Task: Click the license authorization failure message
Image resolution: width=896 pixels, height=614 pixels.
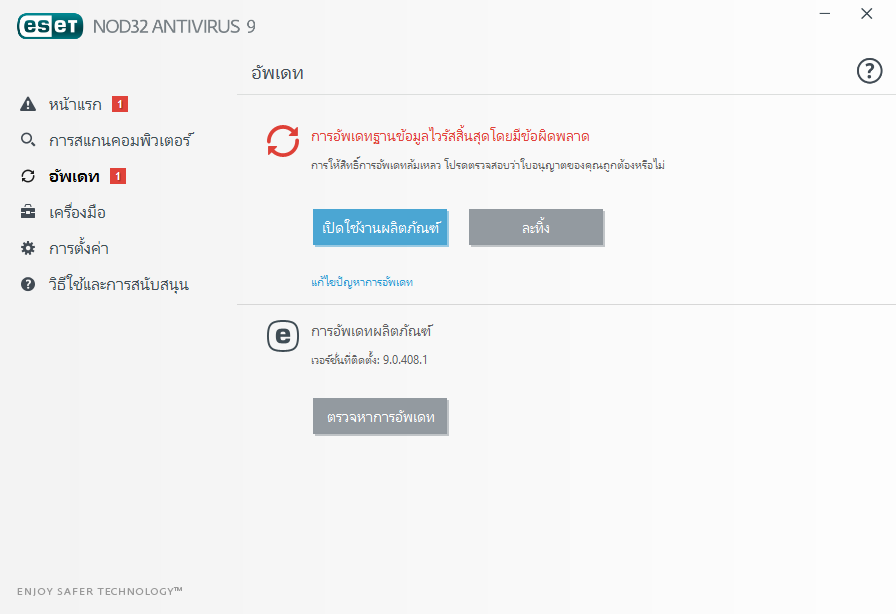Action: click(487, 165)
